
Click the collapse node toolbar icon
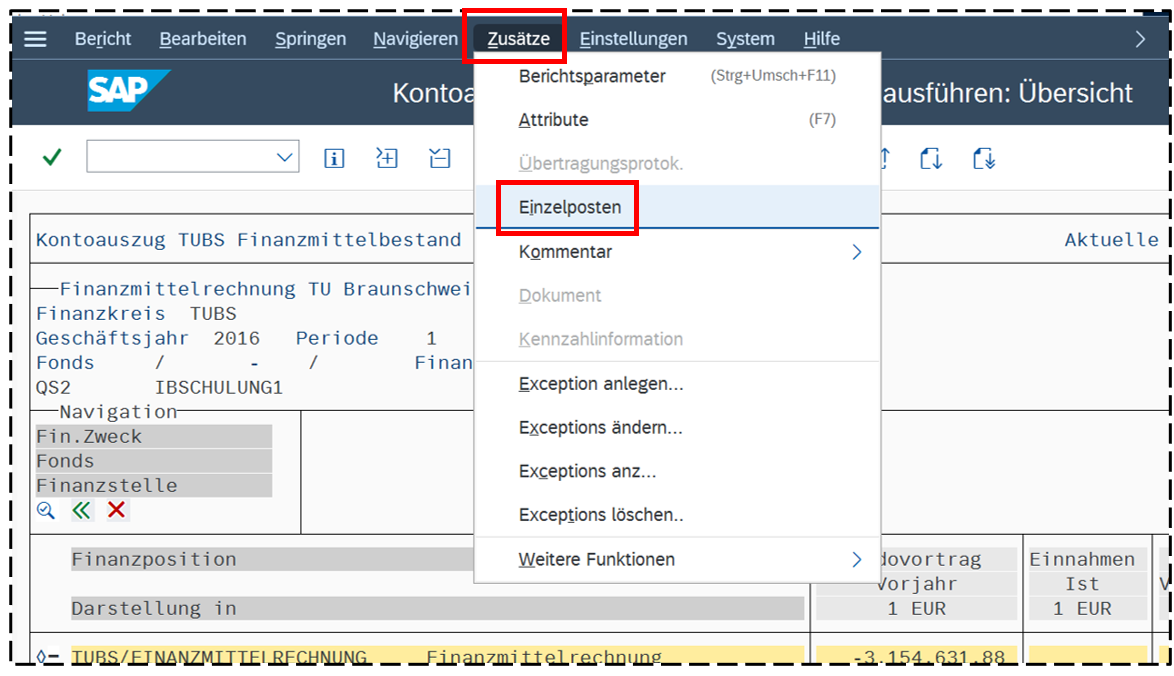(439, 158)
